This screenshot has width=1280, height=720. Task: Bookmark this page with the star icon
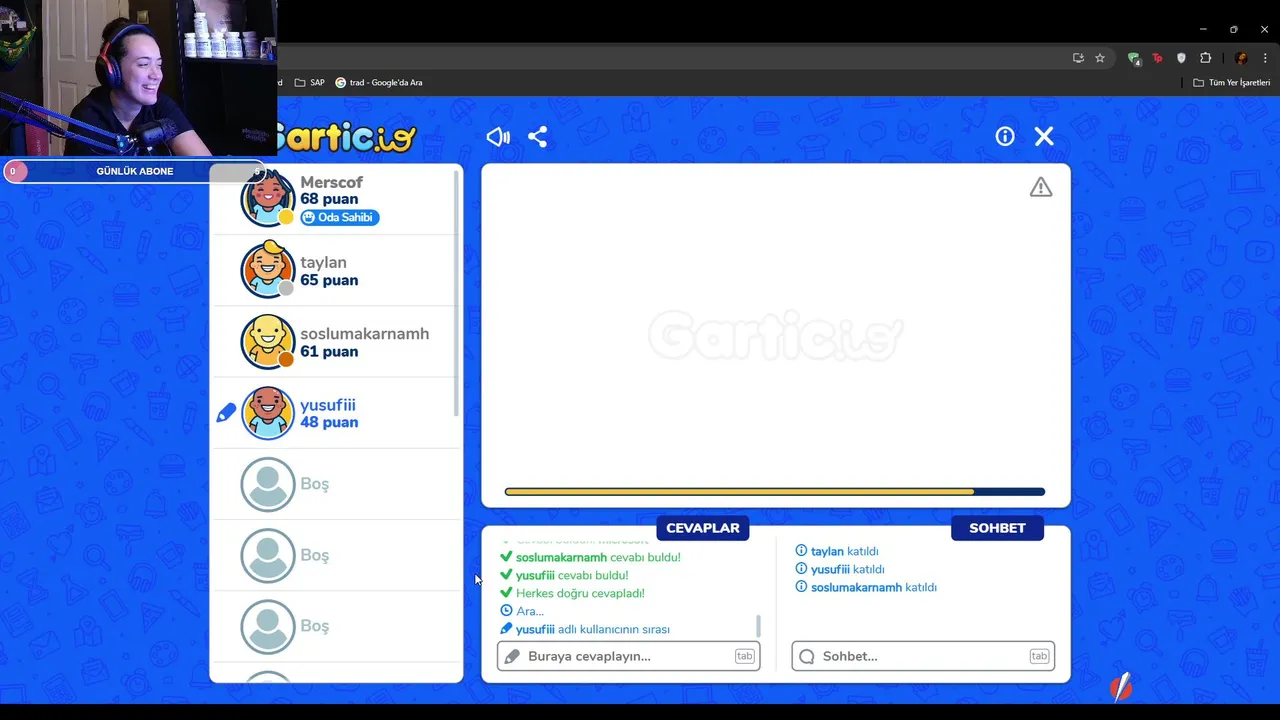coord(1100,58)
